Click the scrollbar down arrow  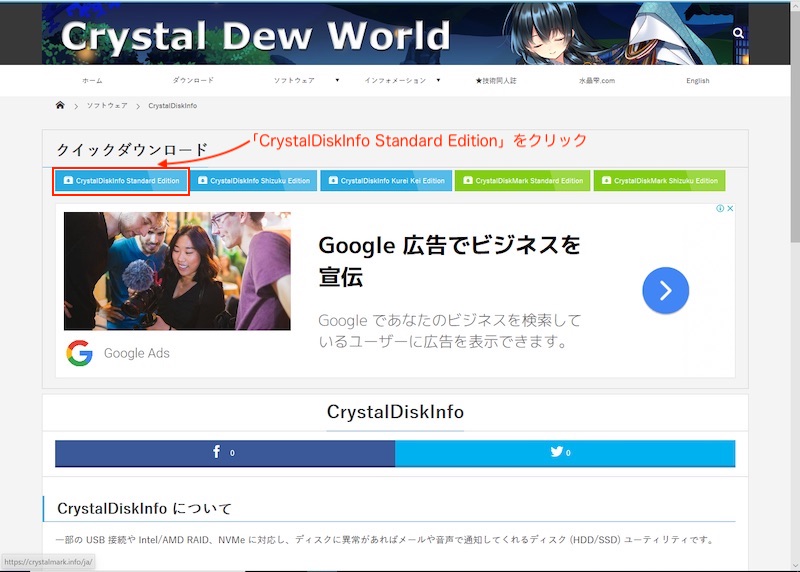coord(794,566)
